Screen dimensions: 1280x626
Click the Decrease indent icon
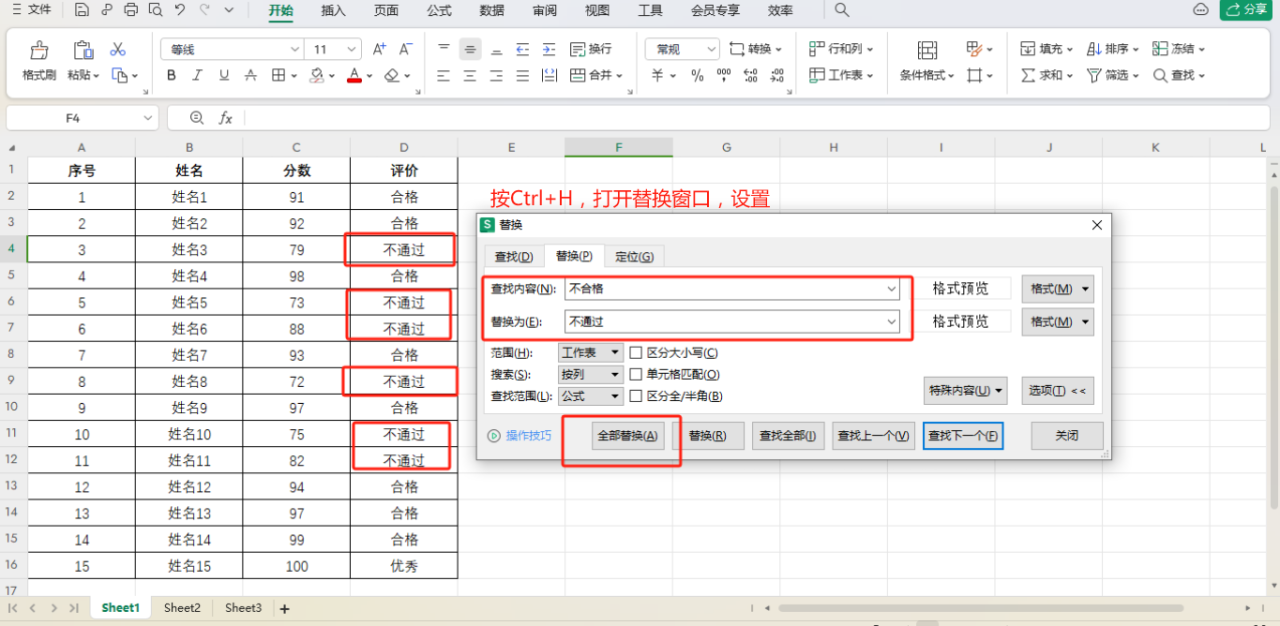point(521,49)
